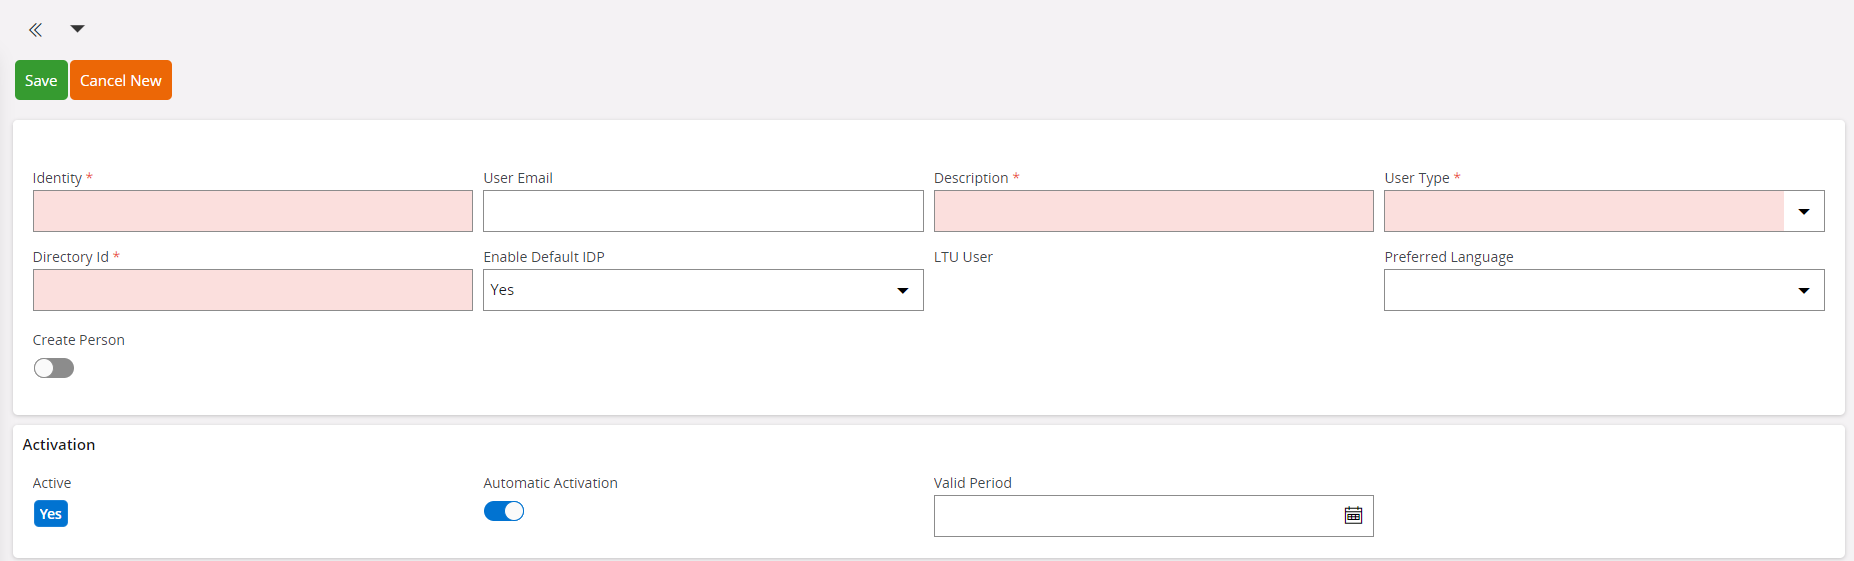Enable the Create Person toggle
This screenshot has width=1854, height=561.
54,368
